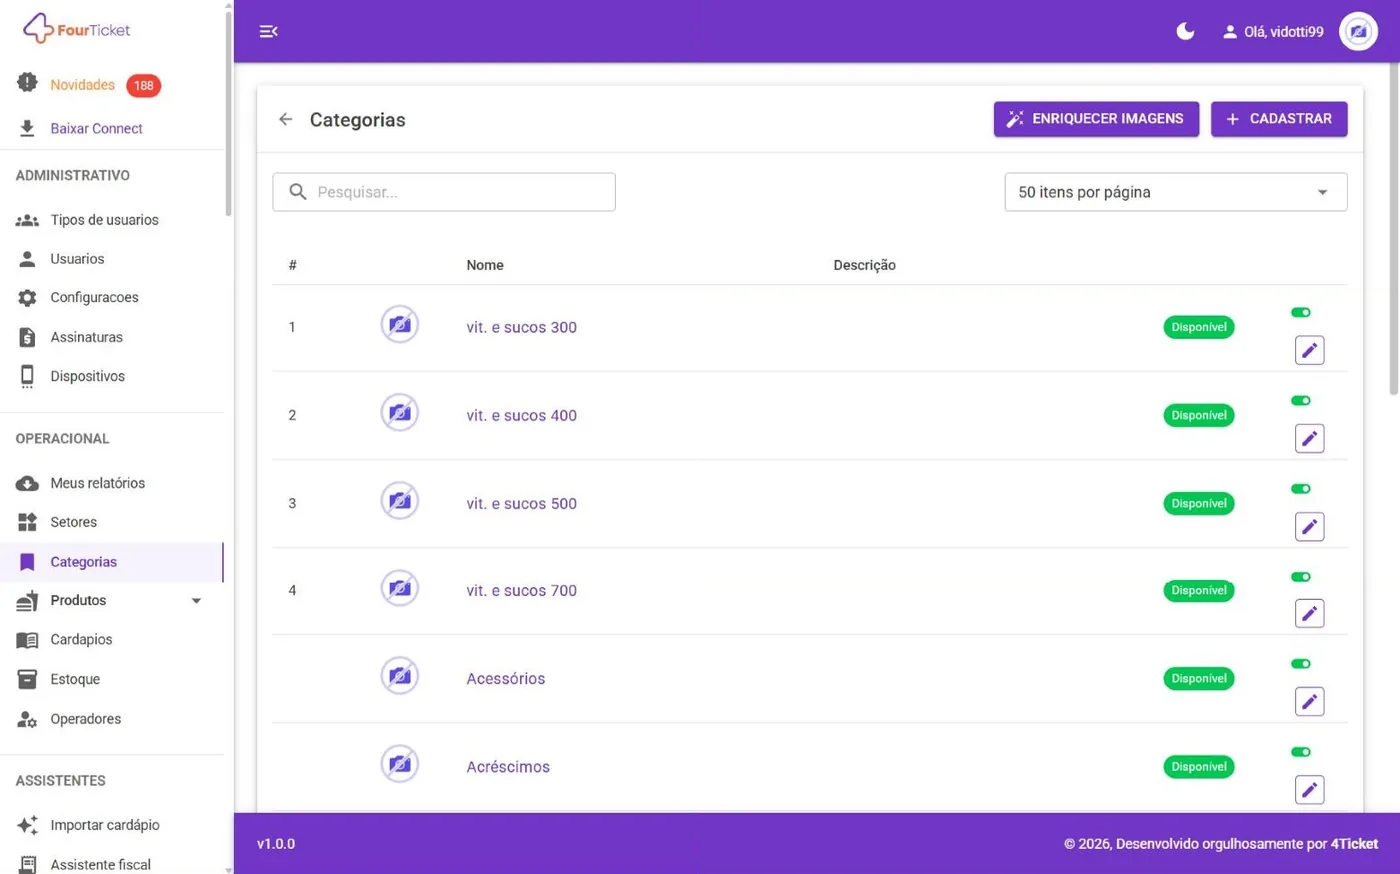Screen dimensions: 1400x874
Task: Collapse the sidebar with the hamburger icon
Action: pyautogui.click(x=268, y=32)
